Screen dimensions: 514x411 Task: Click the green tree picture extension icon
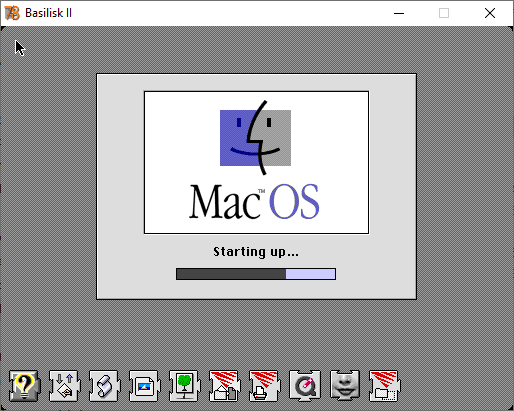tap(184, 386)
